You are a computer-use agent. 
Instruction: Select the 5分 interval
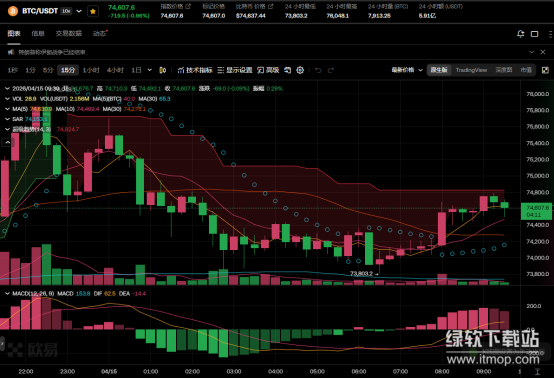tap(48, 70)
